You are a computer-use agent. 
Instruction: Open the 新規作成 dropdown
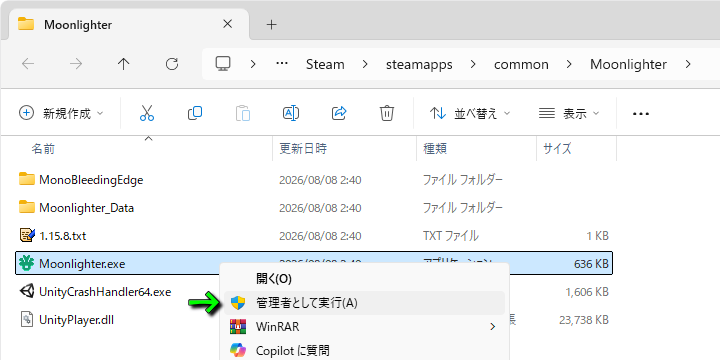[x=62, y=113]
